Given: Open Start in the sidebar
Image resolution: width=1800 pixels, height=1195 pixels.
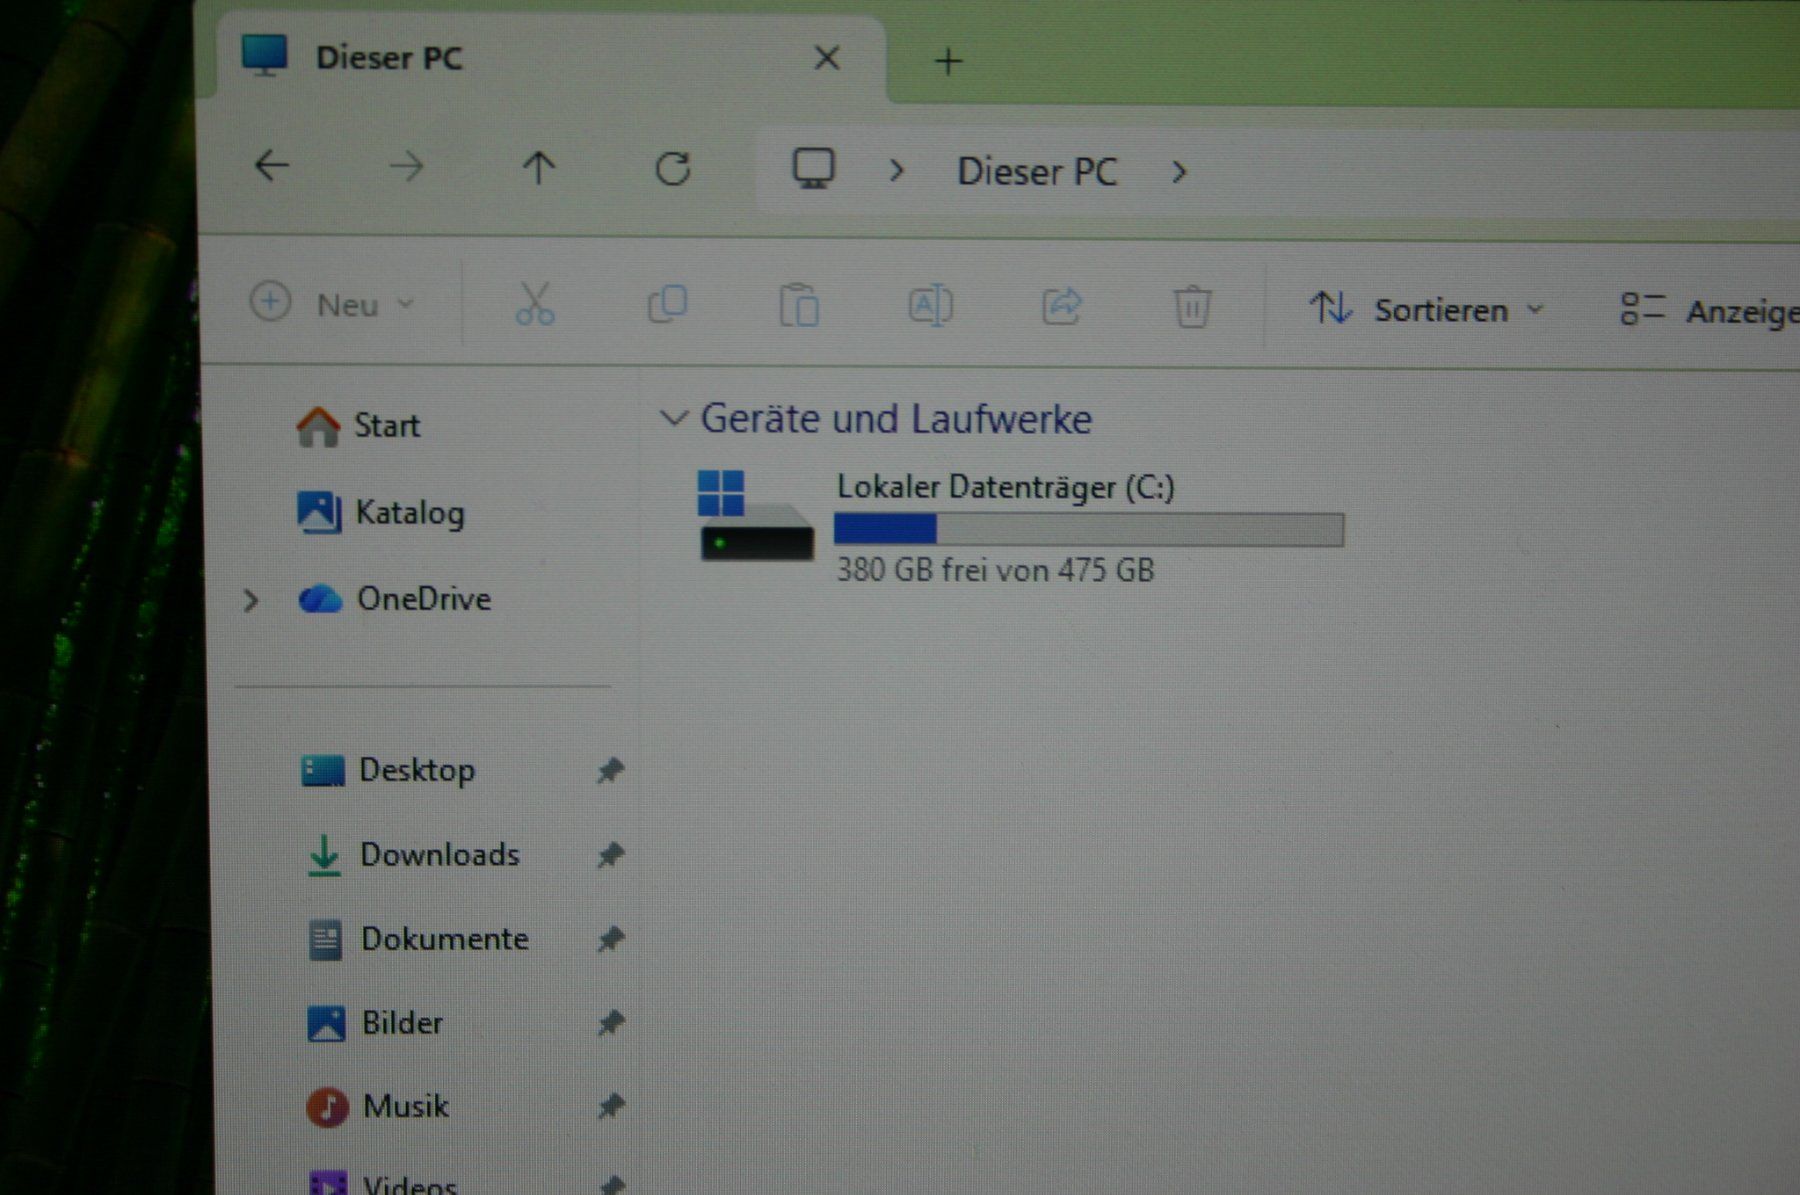Looking at the screenshot, I should click(x=358, y=426).
